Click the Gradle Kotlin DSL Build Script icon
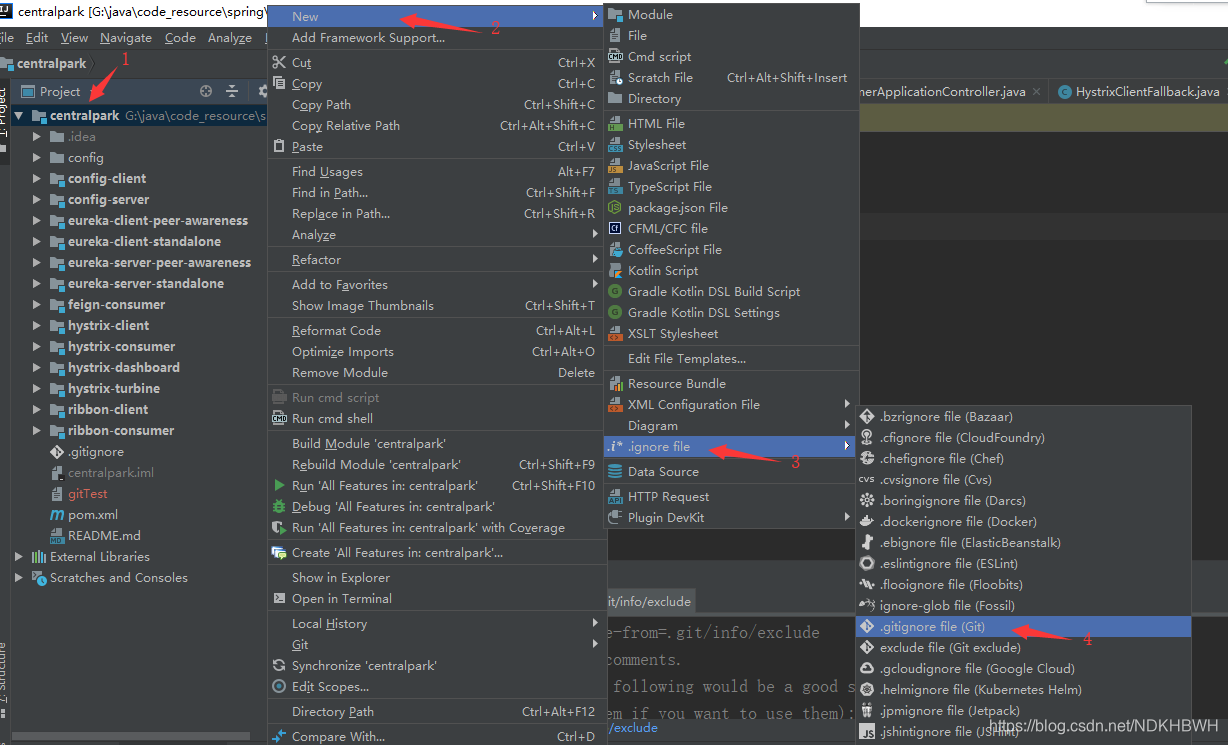 (x=615, y=291)
